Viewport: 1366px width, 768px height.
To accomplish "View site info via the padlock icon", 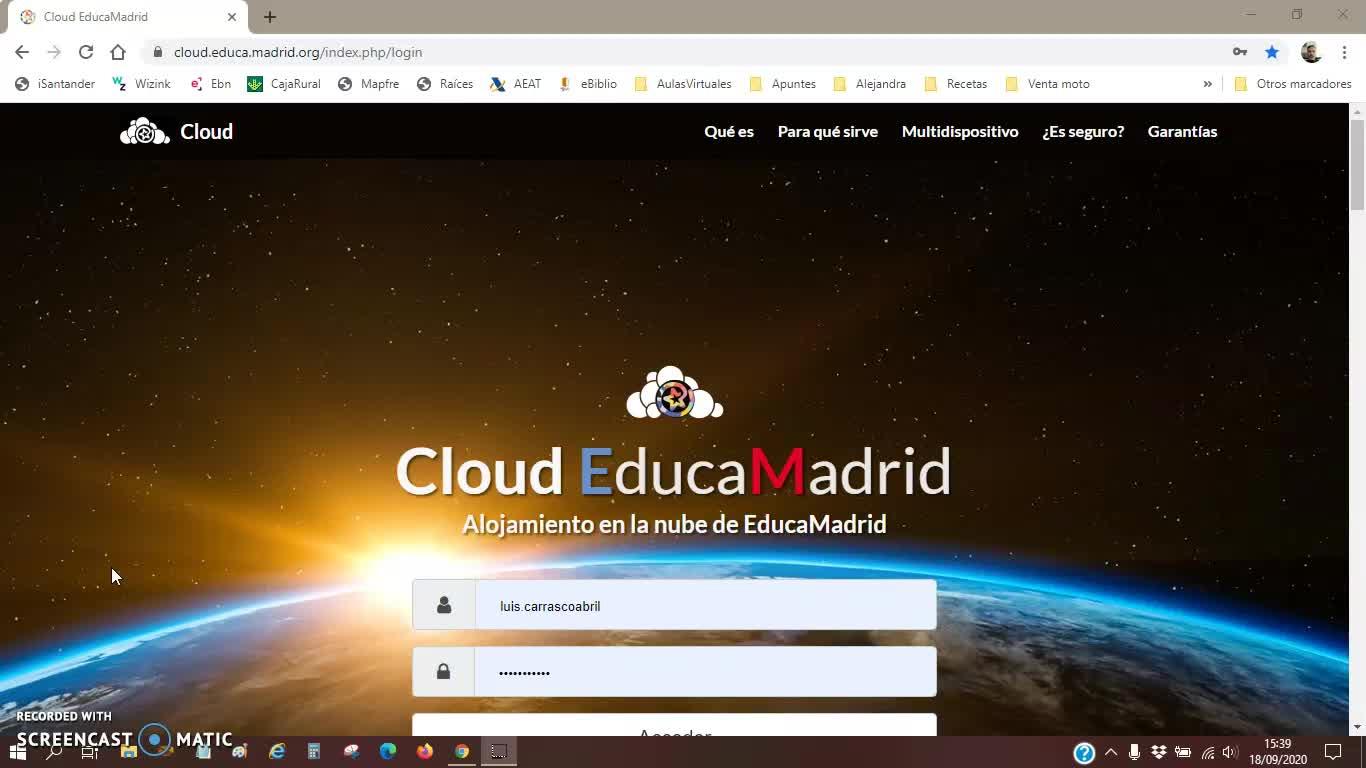I will [x=157, y=52].
